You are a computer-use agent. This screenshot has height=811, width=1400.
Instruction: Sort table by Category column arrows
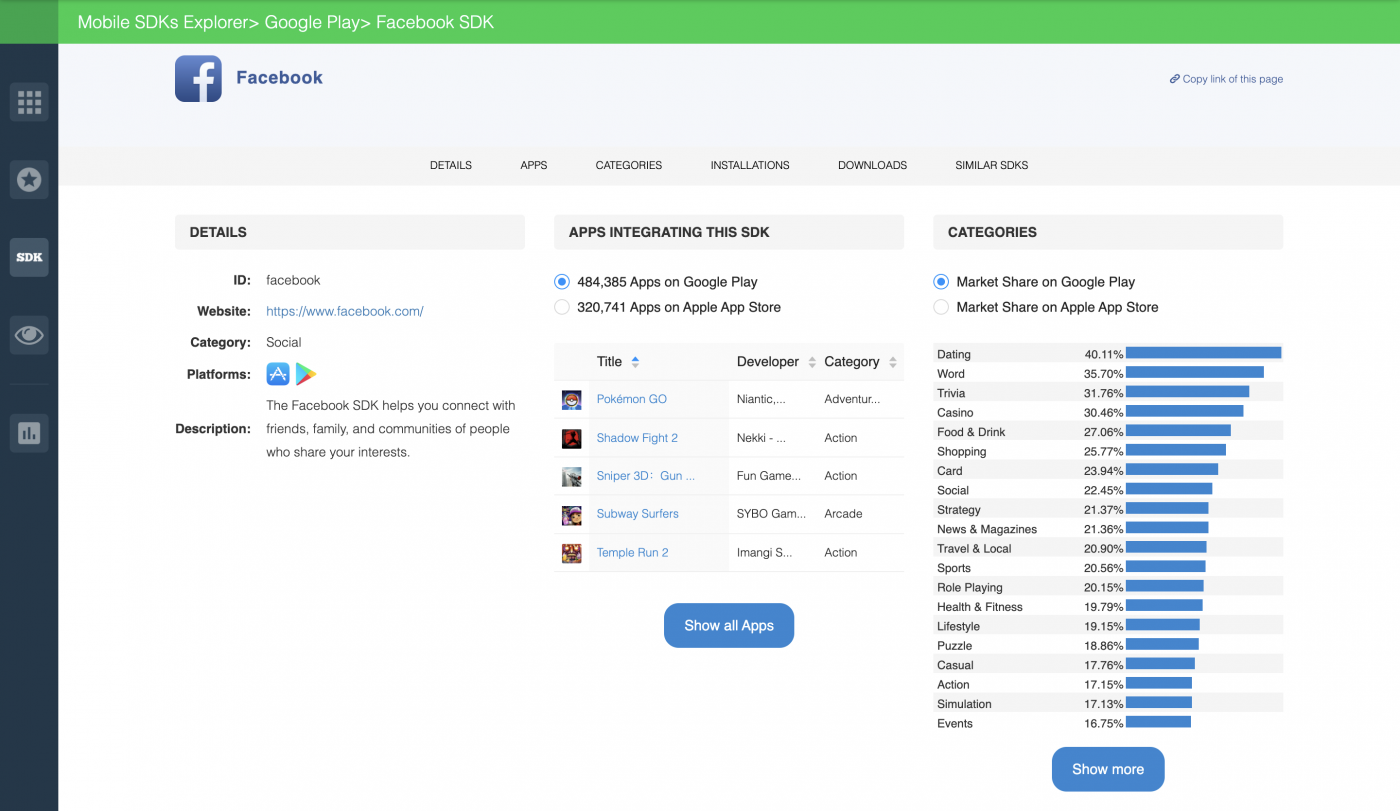893,362
